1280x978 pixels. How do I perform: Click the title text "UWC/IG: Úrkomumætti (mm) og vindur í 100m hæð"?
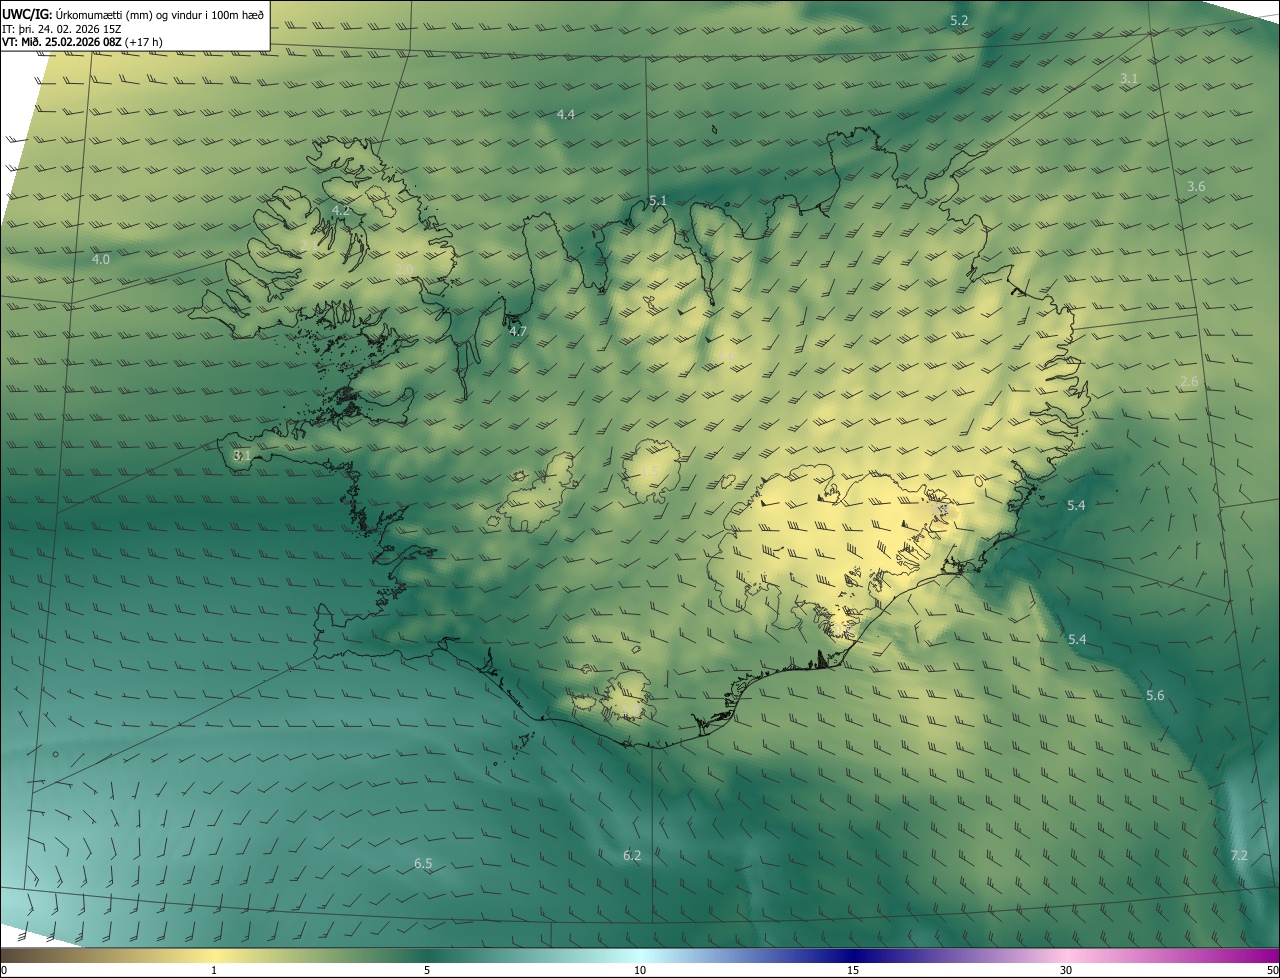(x=133, y=14)
